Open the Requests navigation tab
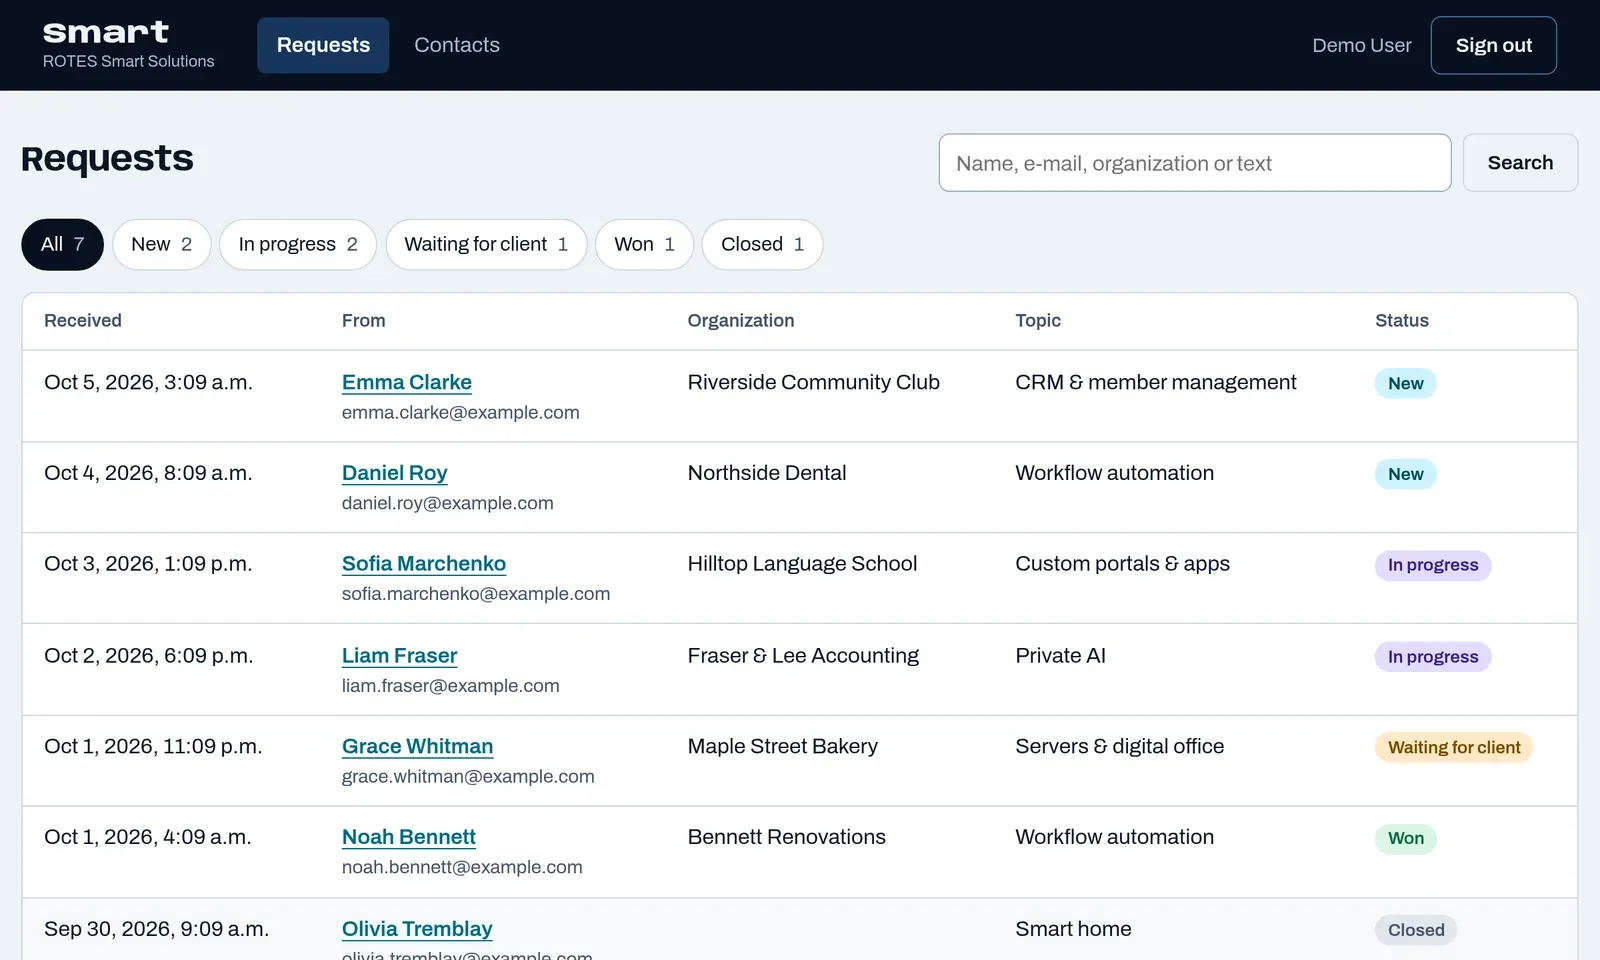Image resolution: width=1600 pixels, height=960 pixels. (323, 45)
